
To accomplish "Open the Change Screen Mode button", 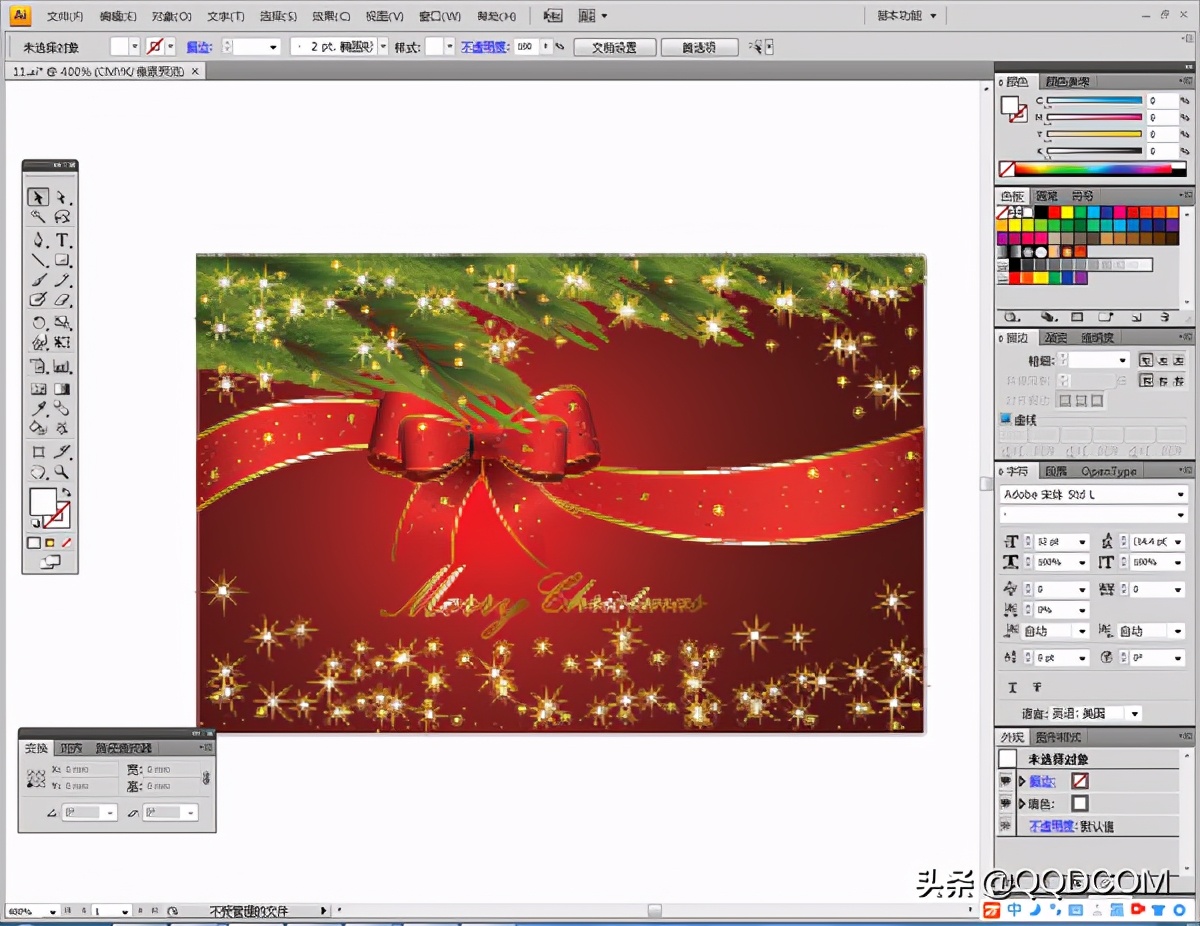I will (50, 563).
